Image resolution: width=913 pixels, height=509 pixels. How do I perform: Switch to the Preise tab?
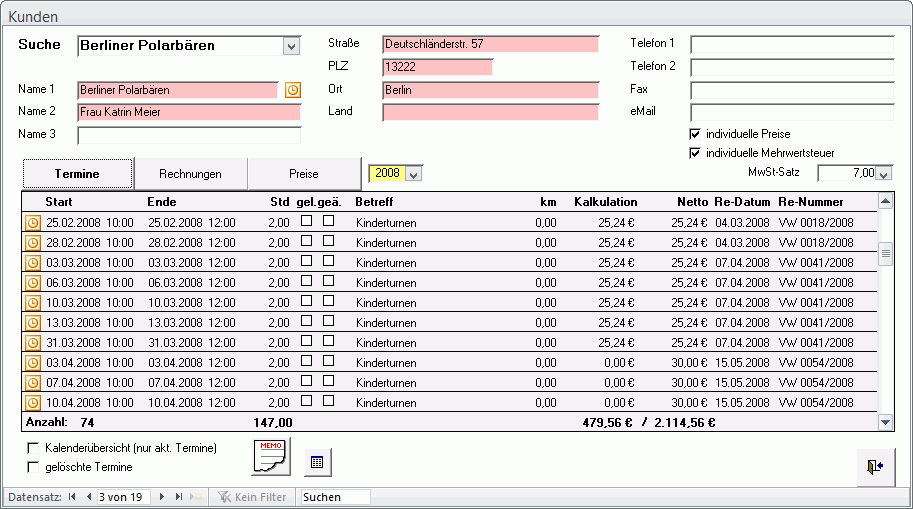tap(304, 174)
